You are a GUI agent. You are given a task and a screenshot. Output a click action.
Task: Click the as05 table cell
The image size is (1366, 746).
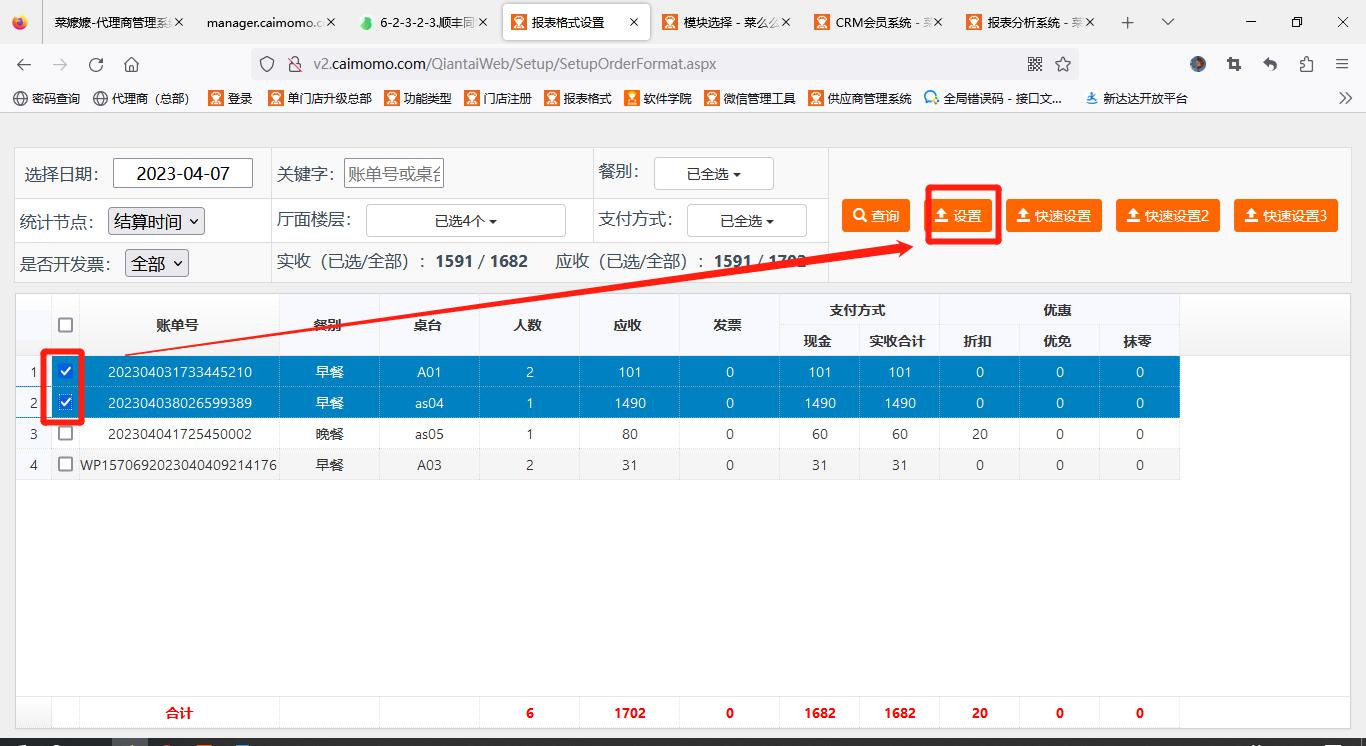(x=429, y=434)
